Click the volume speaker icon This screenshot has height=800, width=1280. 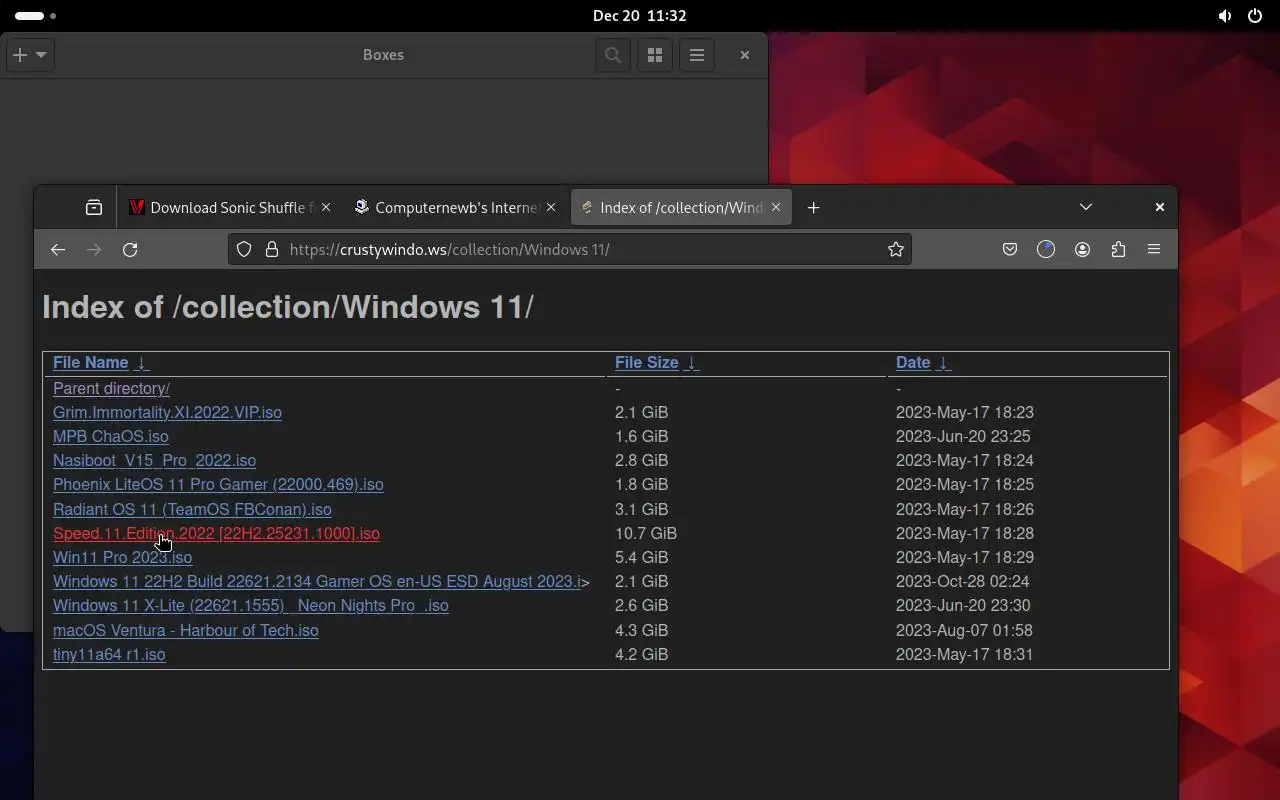(1225, 16)
